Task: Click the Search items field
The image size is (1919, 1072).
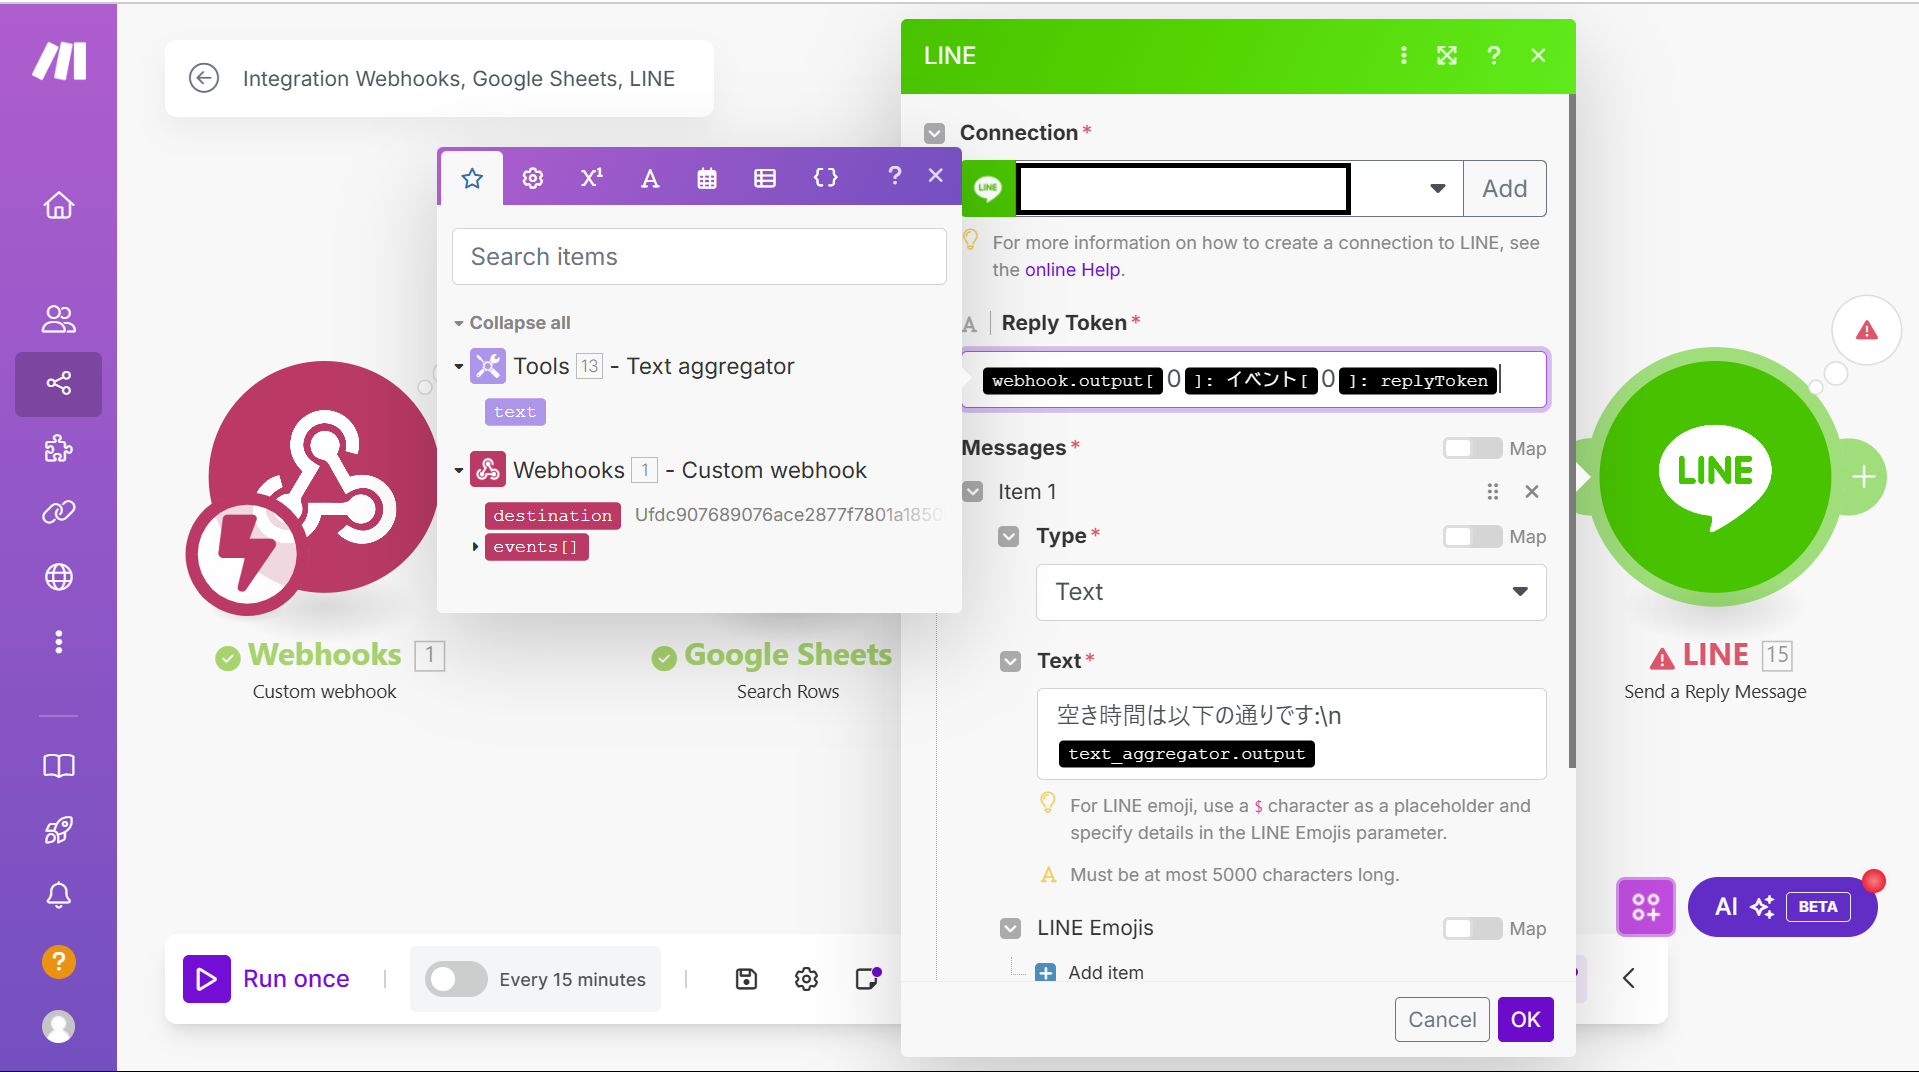Action: click(x=699, y=257)
